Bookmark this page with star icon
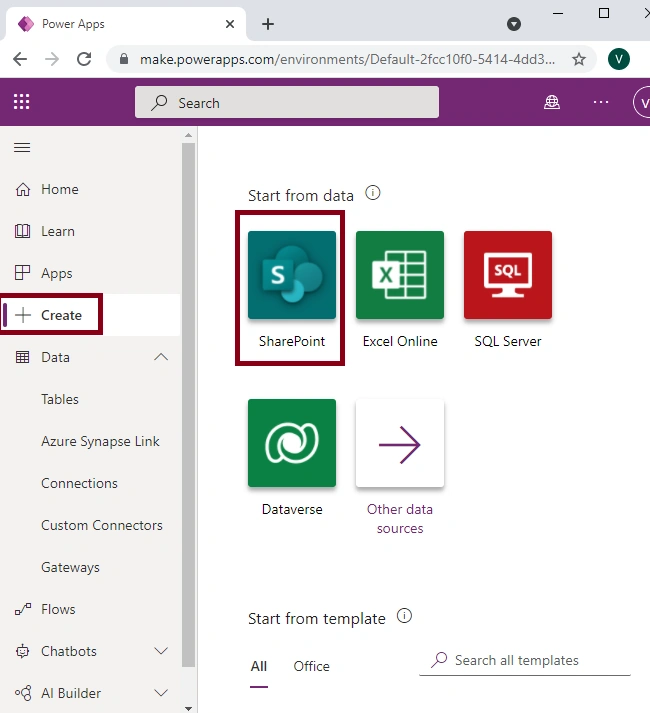The image size is (650, 713). point(579,59)
